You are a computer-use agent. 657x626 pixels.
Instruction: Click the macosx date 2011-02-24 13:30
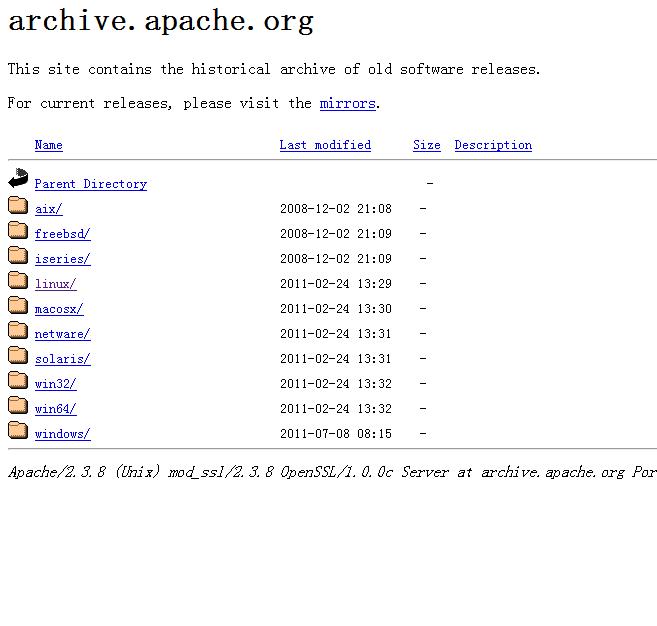(x=336, y=309)
